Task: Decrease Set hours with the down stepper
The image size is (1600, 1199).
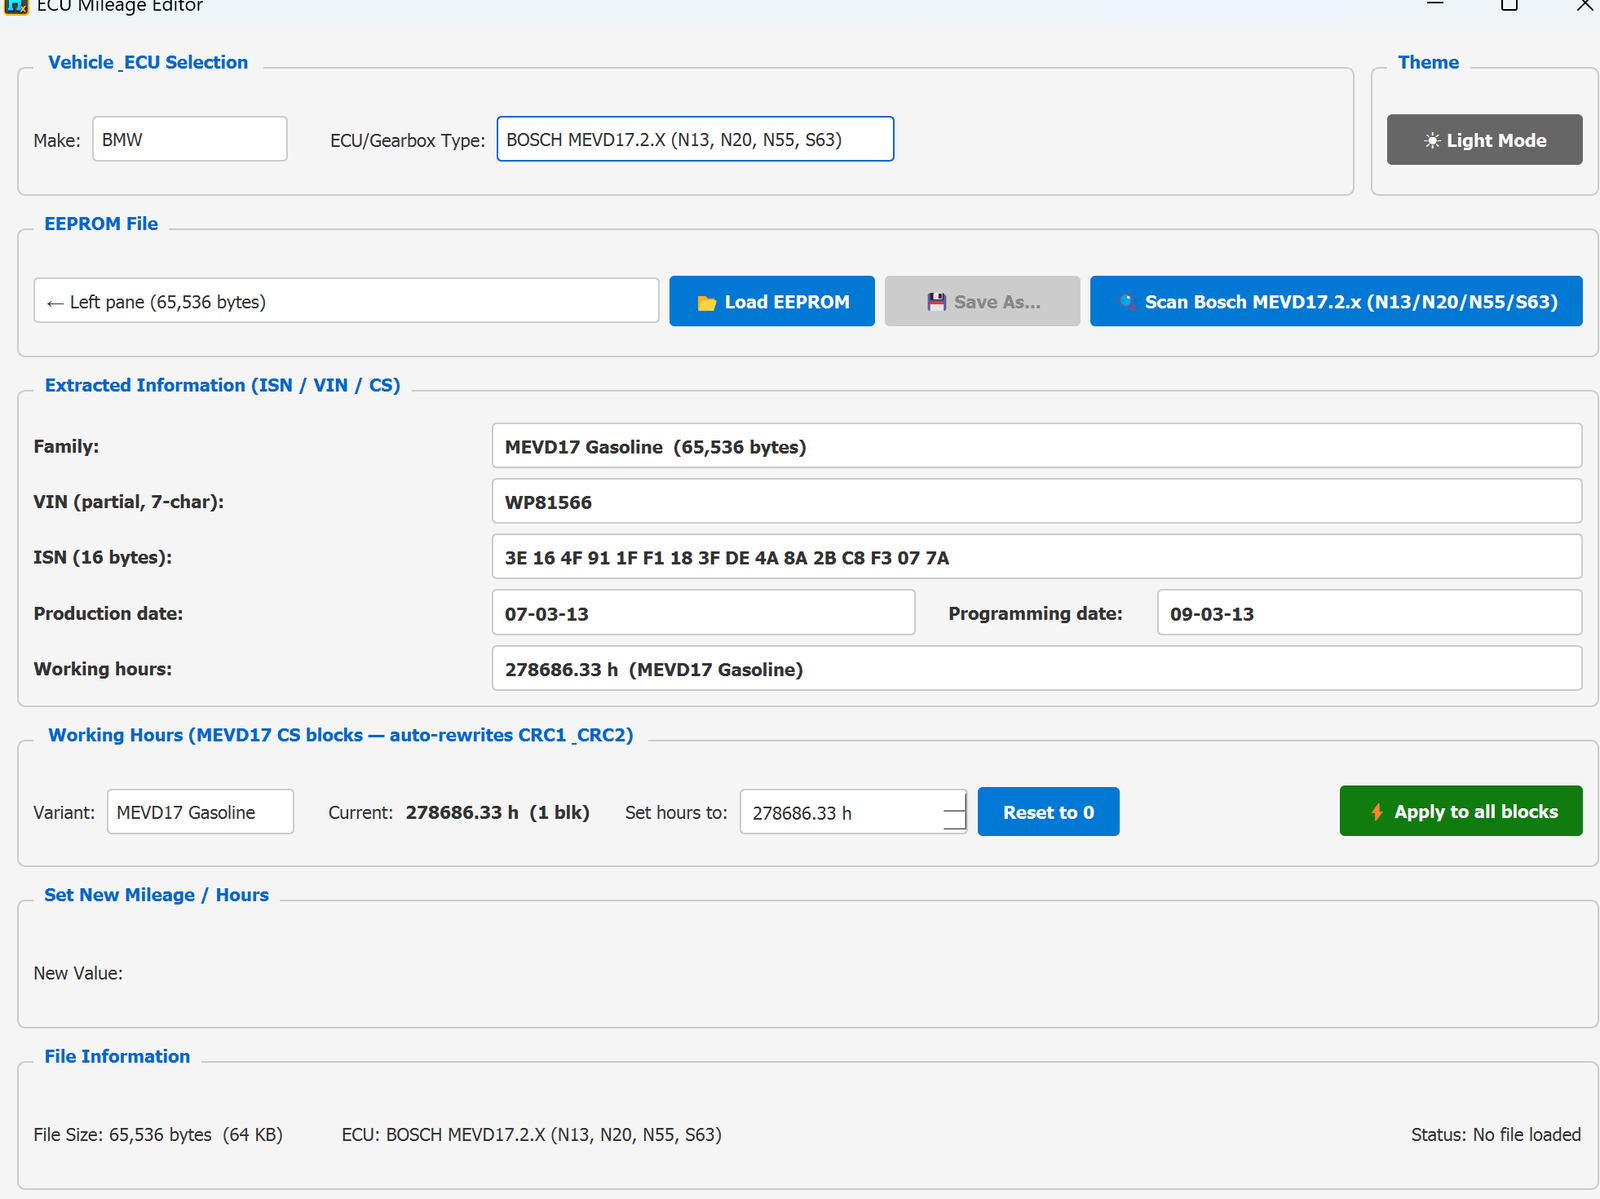Action: click(955, 822)
